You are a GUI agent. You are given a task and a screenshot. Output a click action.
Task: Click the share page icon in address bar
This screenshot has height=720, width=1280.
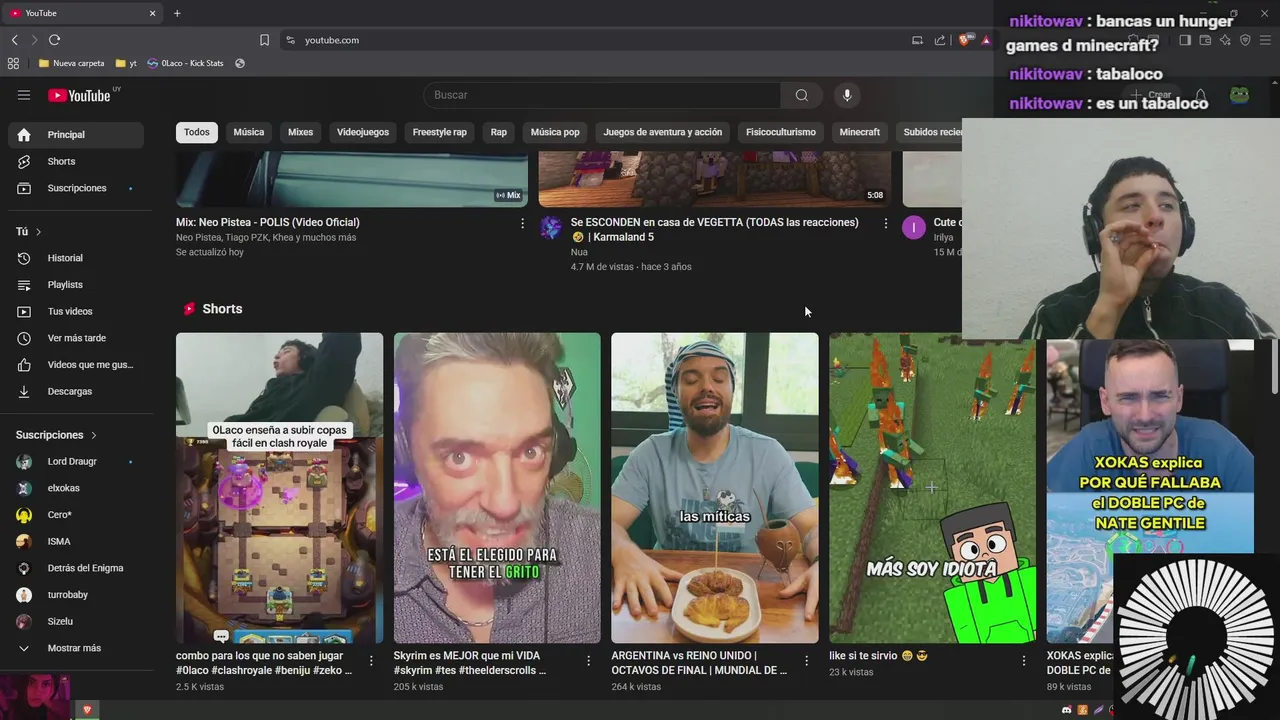pos(940,40)
